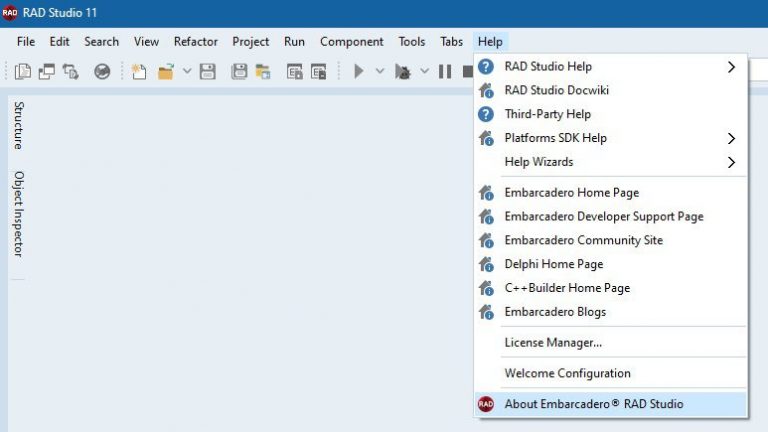Select About Embarcadero RAD Studio

pos(611,404)
